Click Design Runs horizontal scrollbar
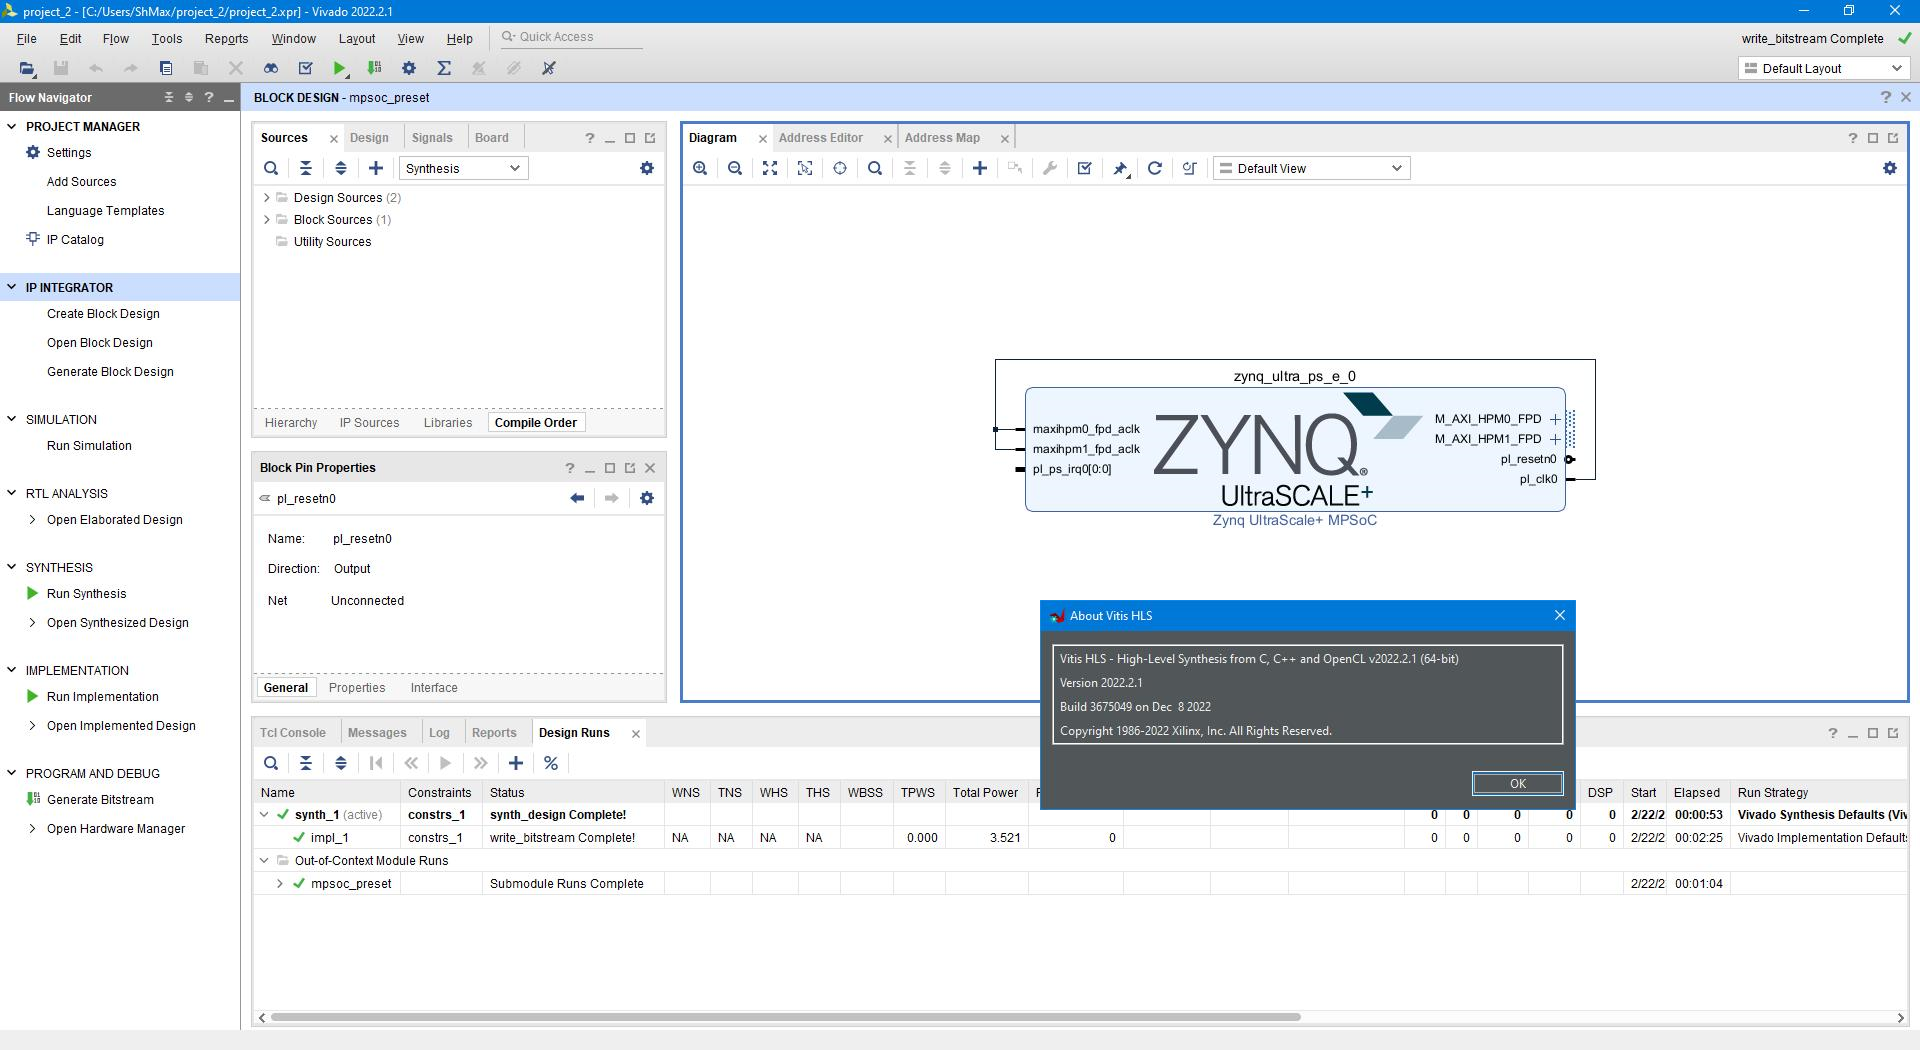The width and height of the screenshot is (1920, 1050). click(x=785, y=1017)
